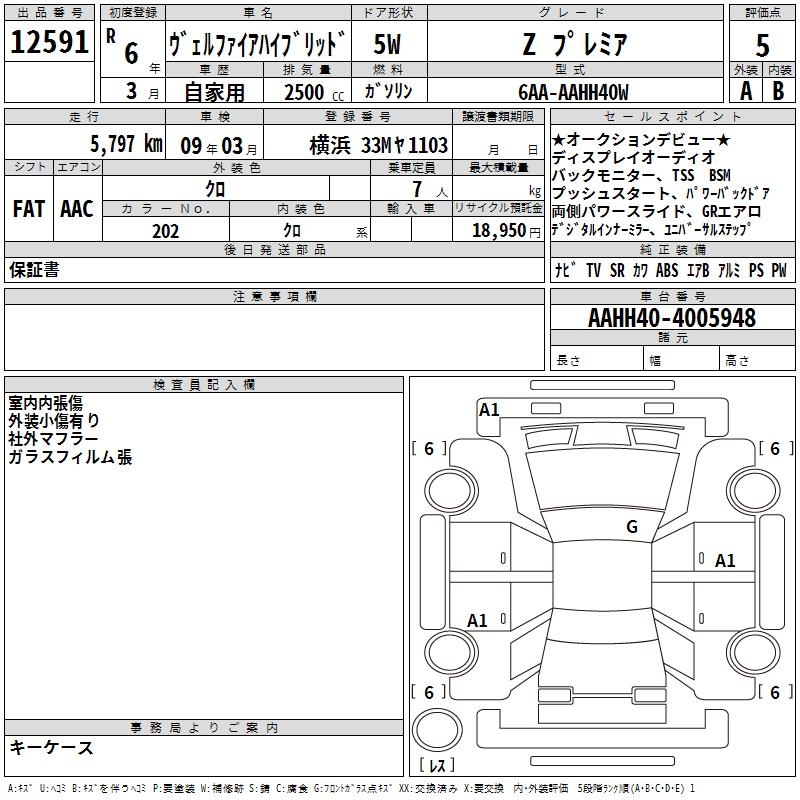Click the 幅 dimension field

click(681, 358)
